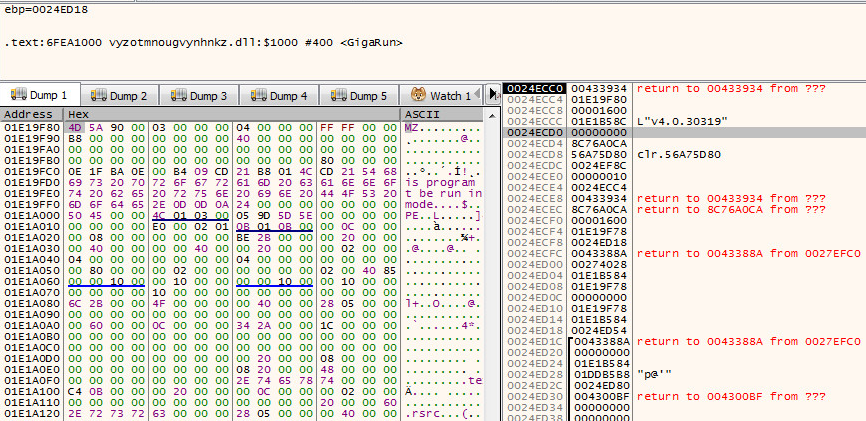Select stack address 0024ED18
Screen dimensions: 866x421
point(535,330)
